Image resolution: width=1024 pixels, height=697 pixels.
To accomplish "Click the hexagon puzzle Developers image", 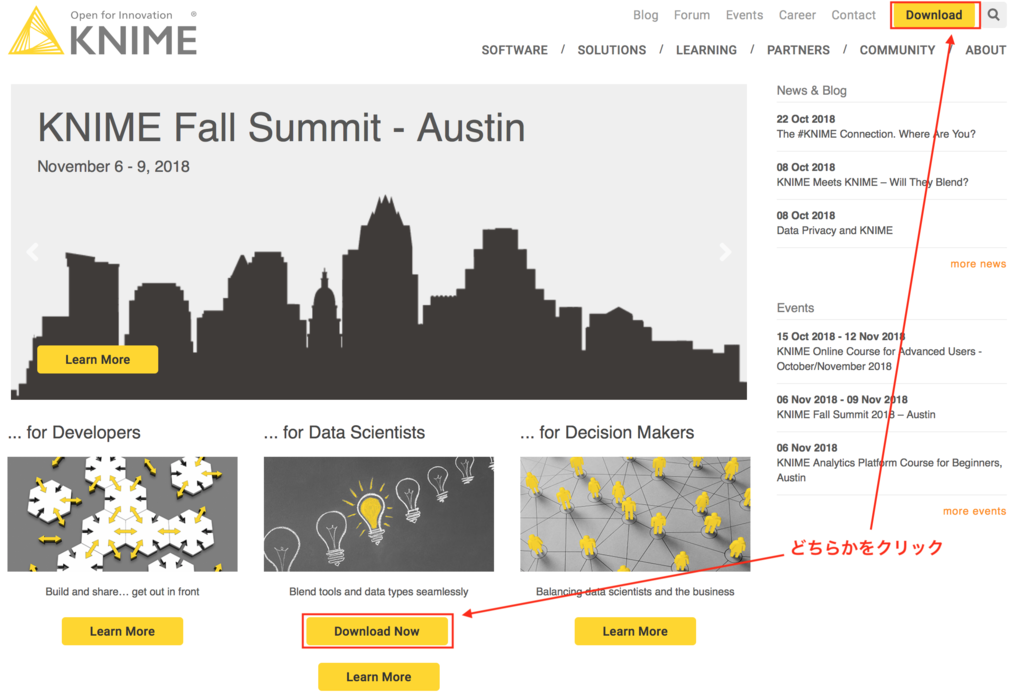I will pos(122,514).
